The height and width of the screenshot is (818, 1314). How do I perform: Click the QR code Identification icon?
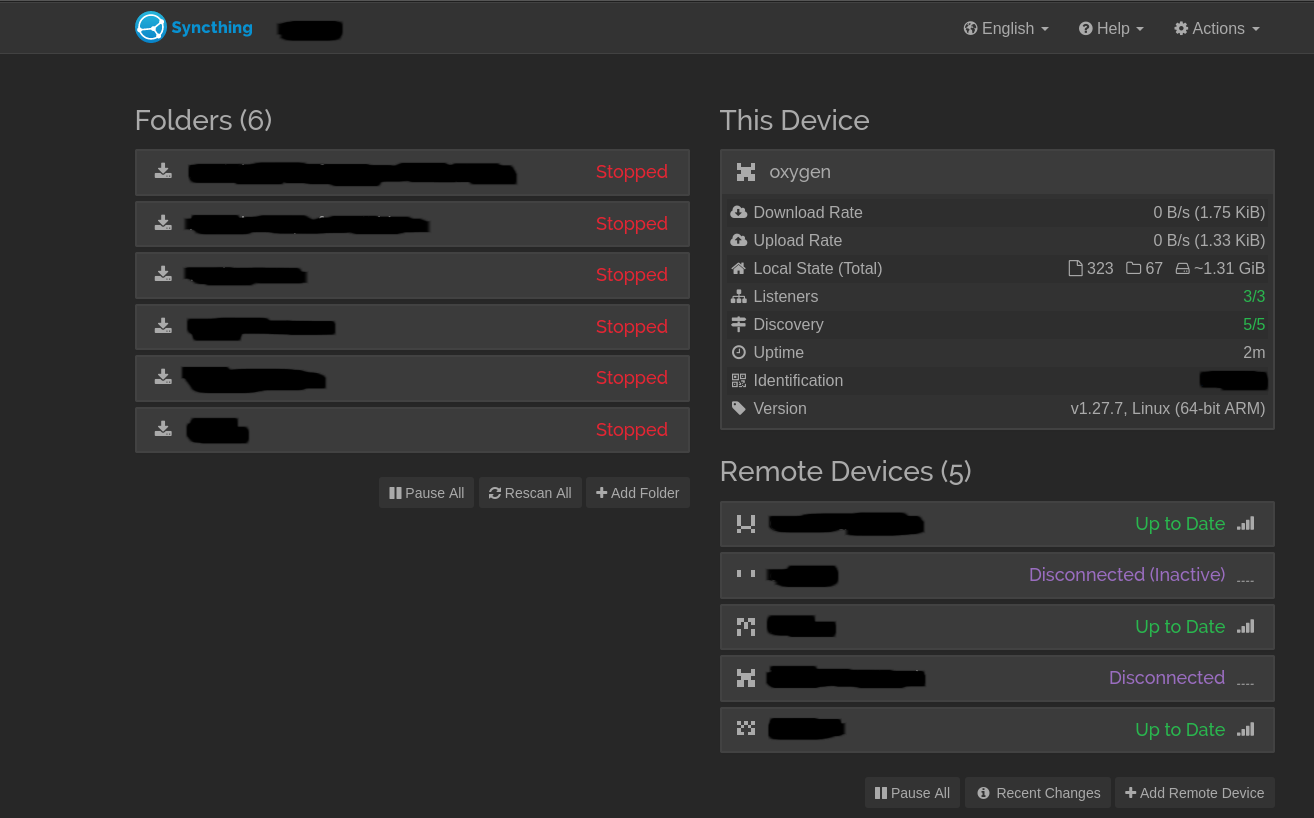coord(739,380)
